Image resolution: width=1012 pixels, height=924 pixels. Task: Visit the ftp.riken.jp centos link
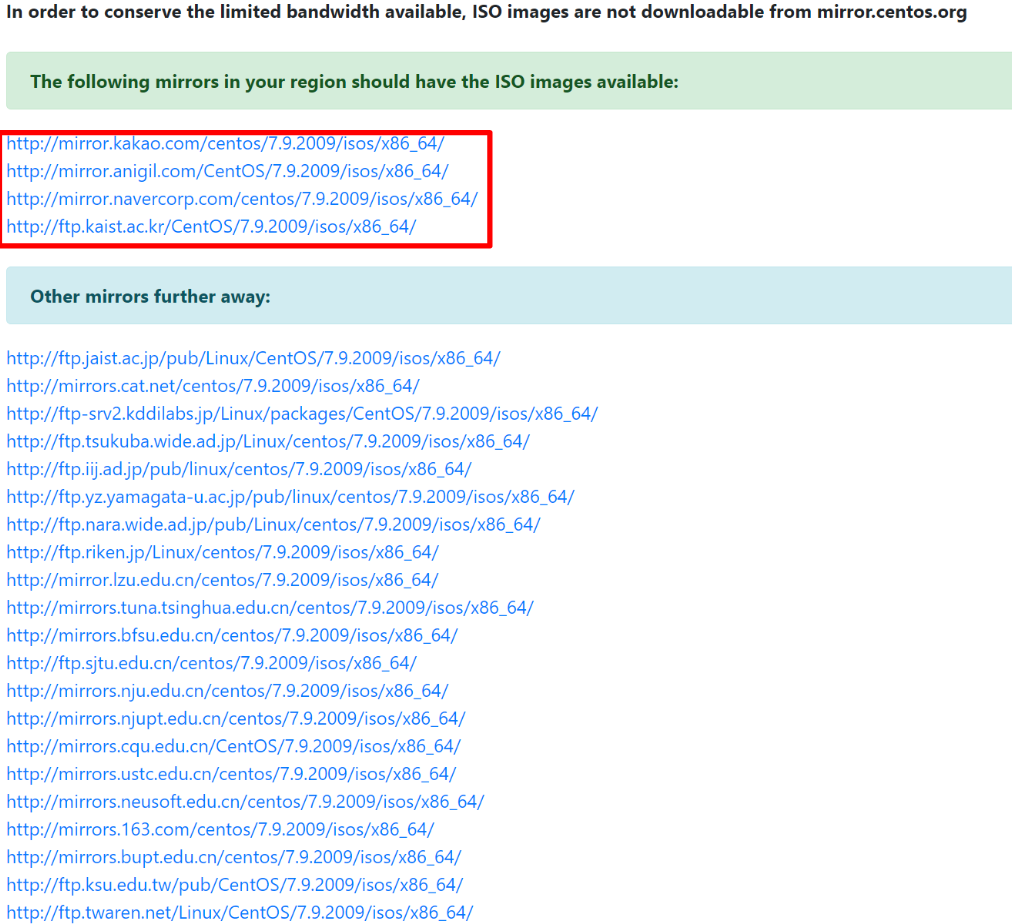[x=223, y=552]
